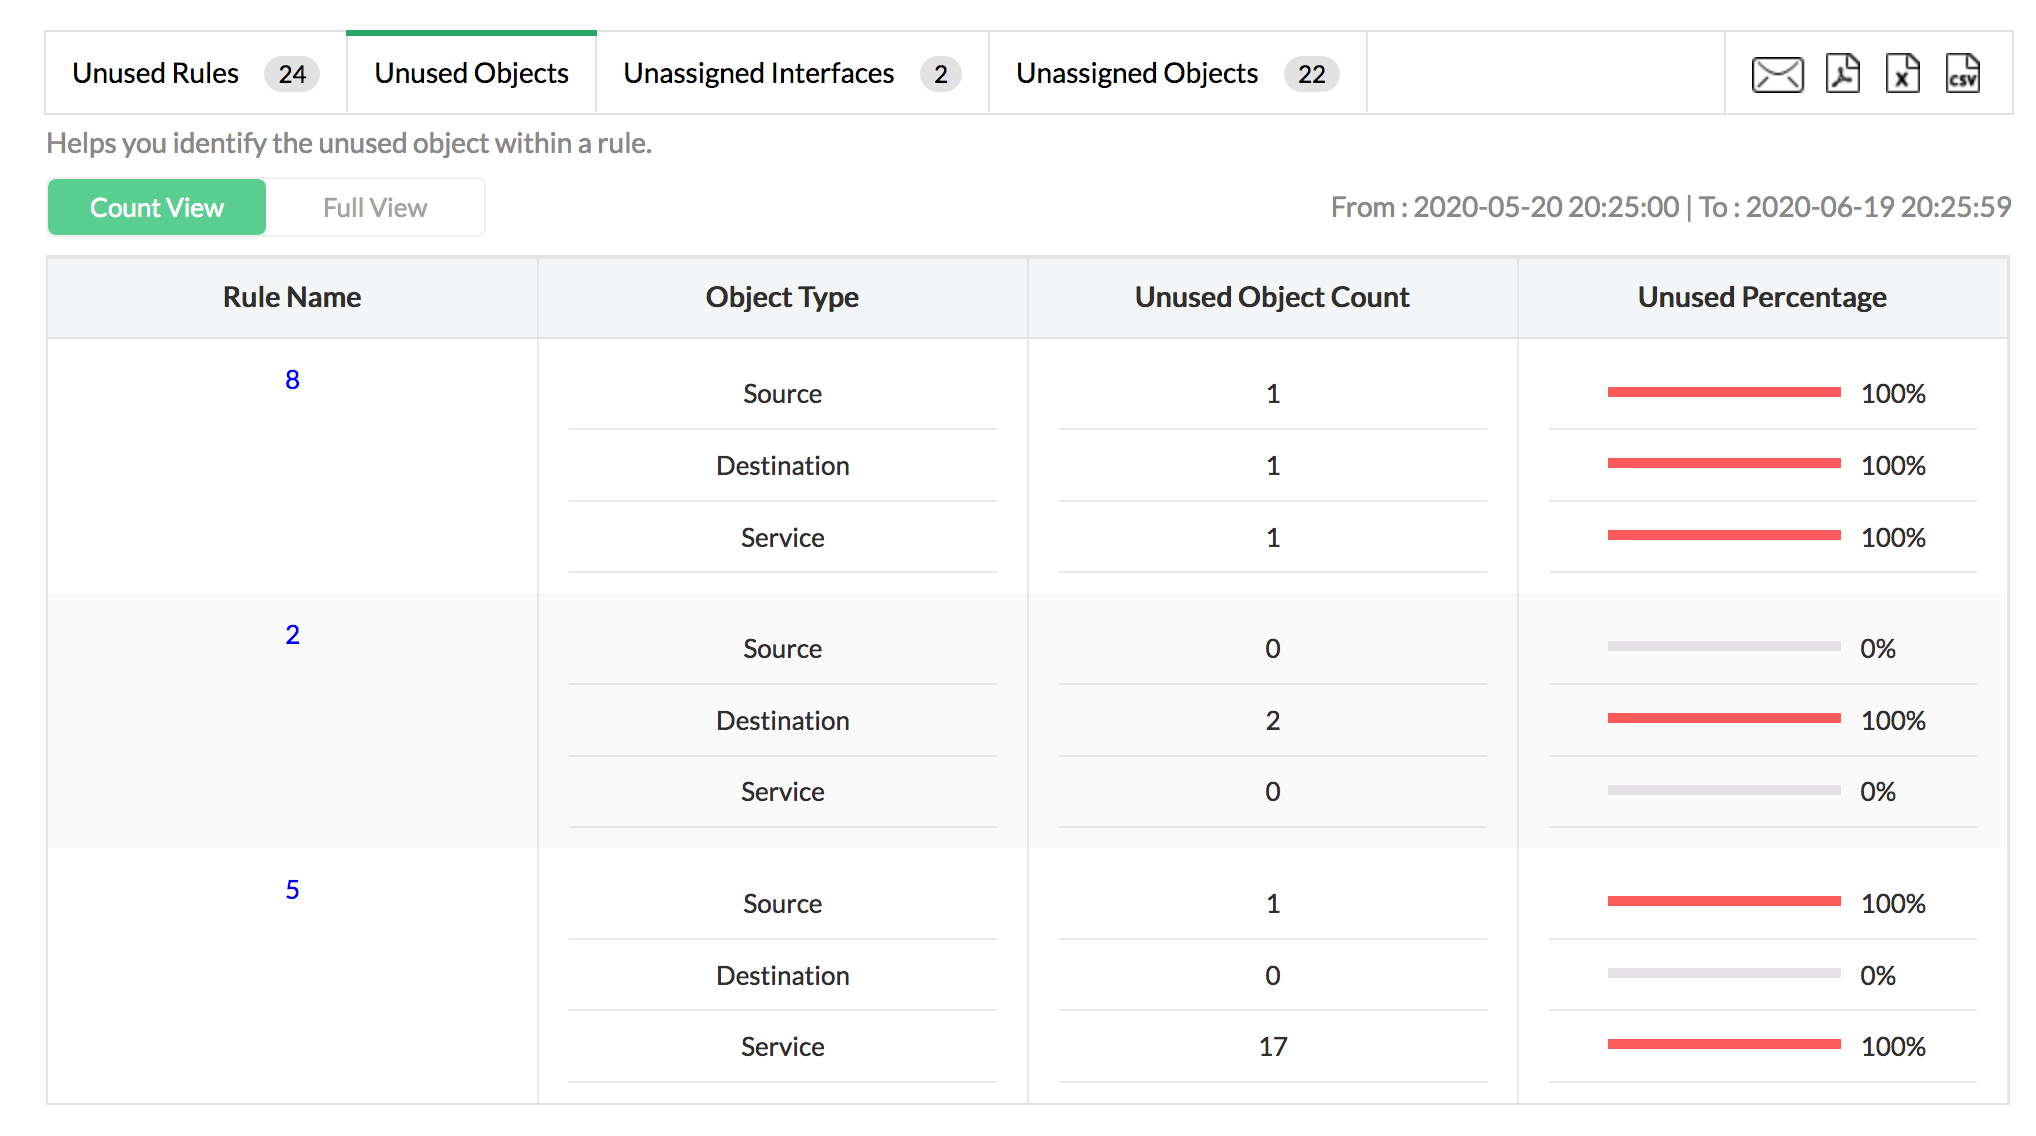Email the report
Screen dimensions: 2036x1136
pyautogui.click(x=1777, y=72)
